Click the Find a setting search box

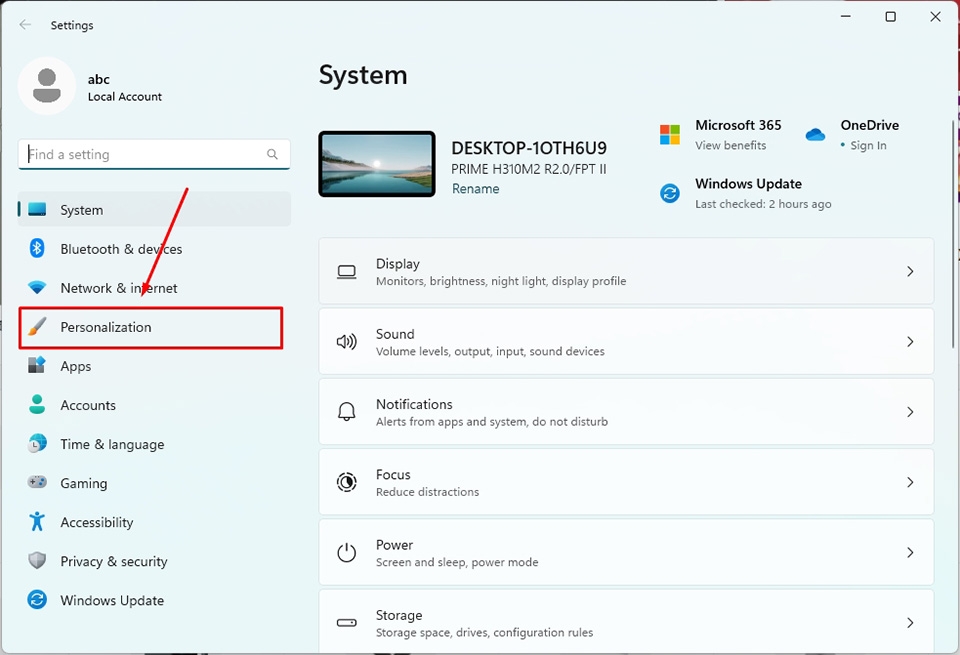coord(154,154)
